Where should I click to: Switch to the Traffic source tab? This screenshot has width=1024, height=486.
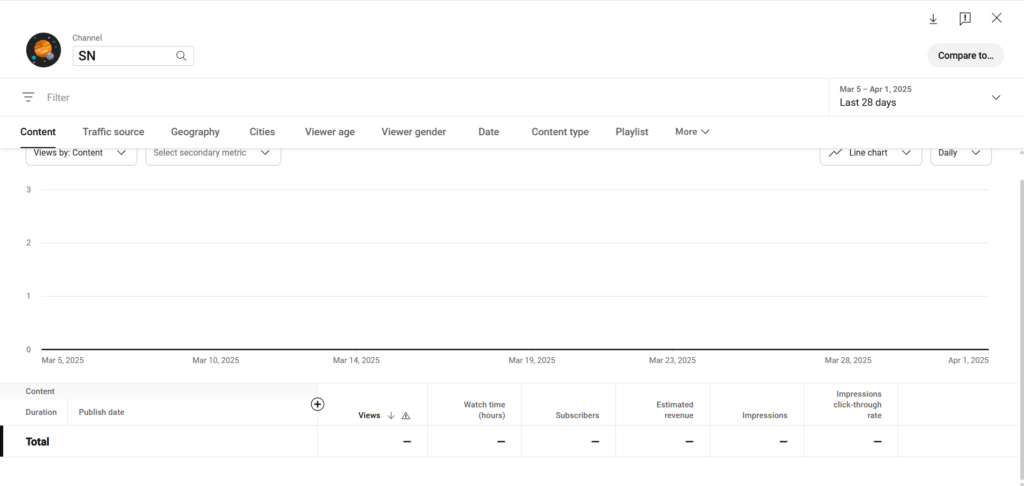[113, 132]
